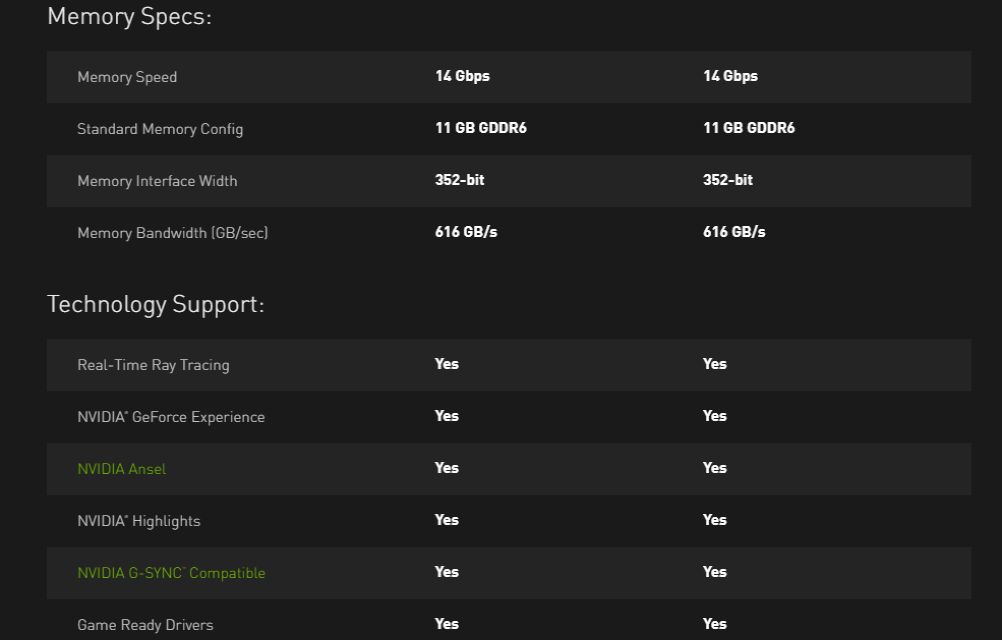Click the Memory Interface Width row label
This screenshot has width=1002, height=640.
coord(158,181)
